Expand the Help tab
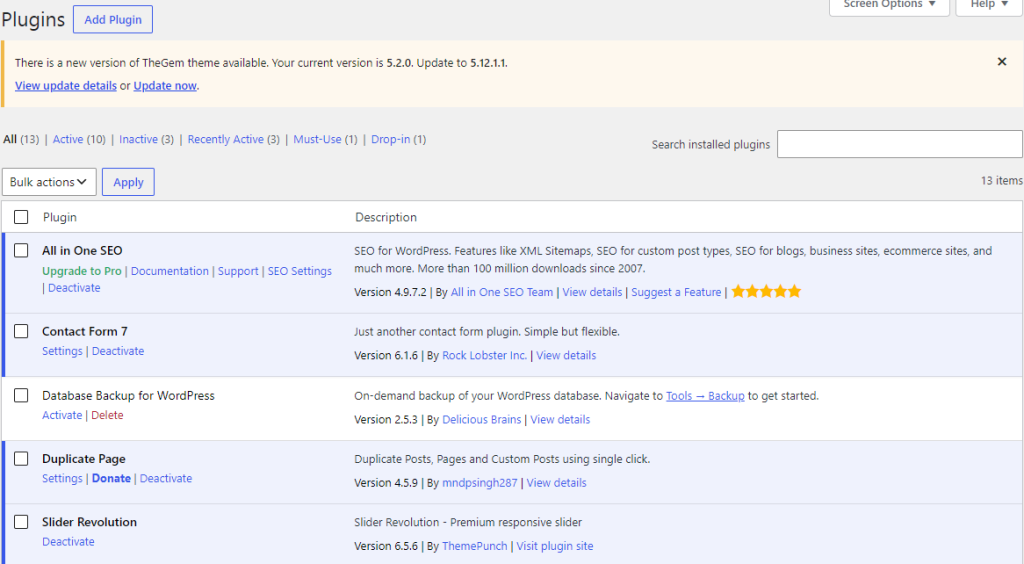Image resolution: width=1024 pixels, height=564 pixels. 989,5
